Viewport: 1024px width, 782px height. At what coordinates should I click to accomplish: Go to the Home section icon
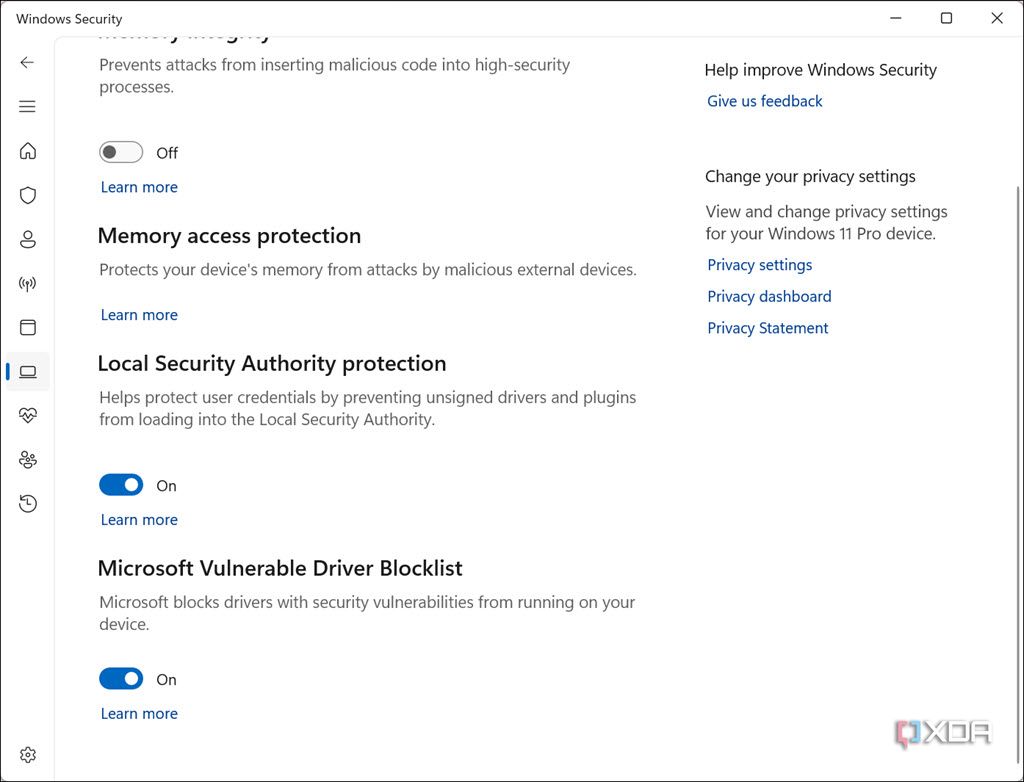28,151
